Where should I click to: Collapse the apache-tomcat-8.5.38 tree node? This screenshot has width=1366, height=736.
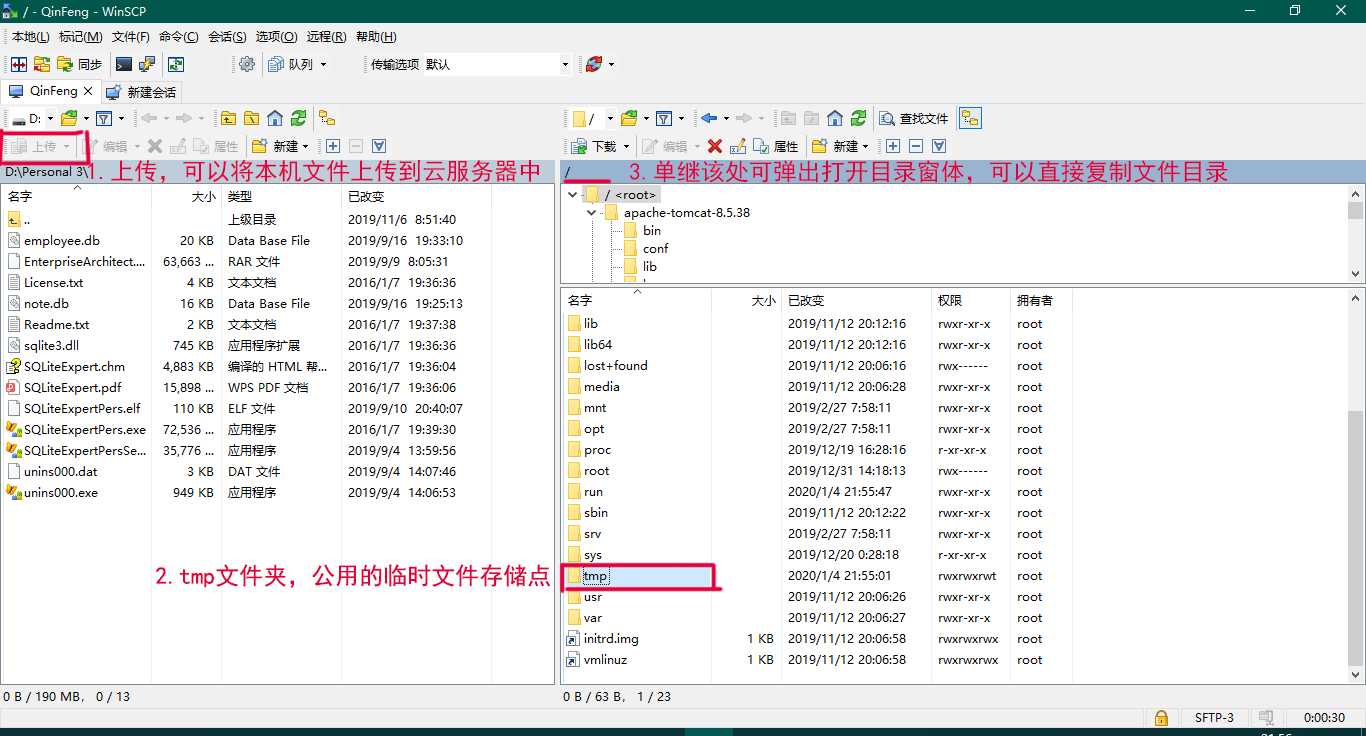pos(591,213)
